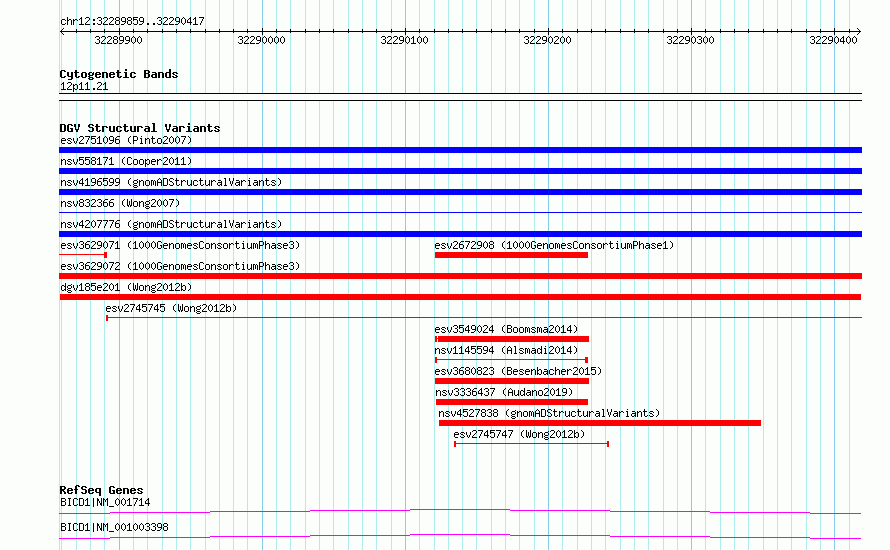Click ruler position 32289900
The image size is (890, 550).
[119, 40]
